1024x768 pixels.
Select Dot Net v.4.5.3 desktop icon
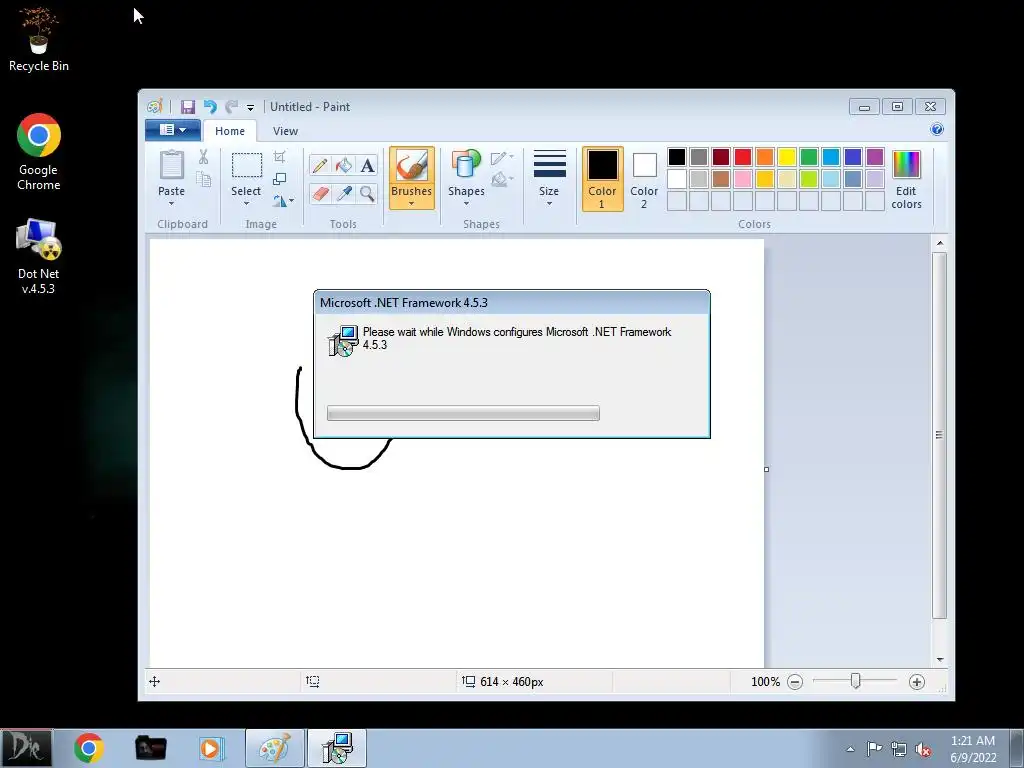[39, 257]
